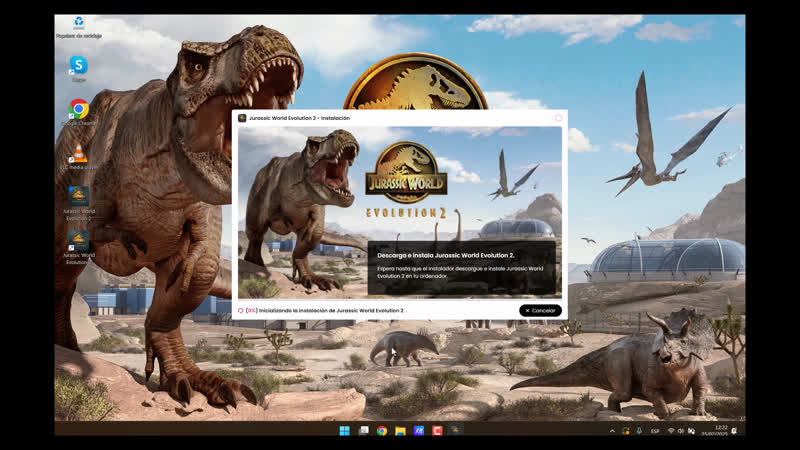This screenshot has width=800, height=450.
Task: Select the lower Jurassic World Evolution desktop shortcut
Action: [79, 247]
